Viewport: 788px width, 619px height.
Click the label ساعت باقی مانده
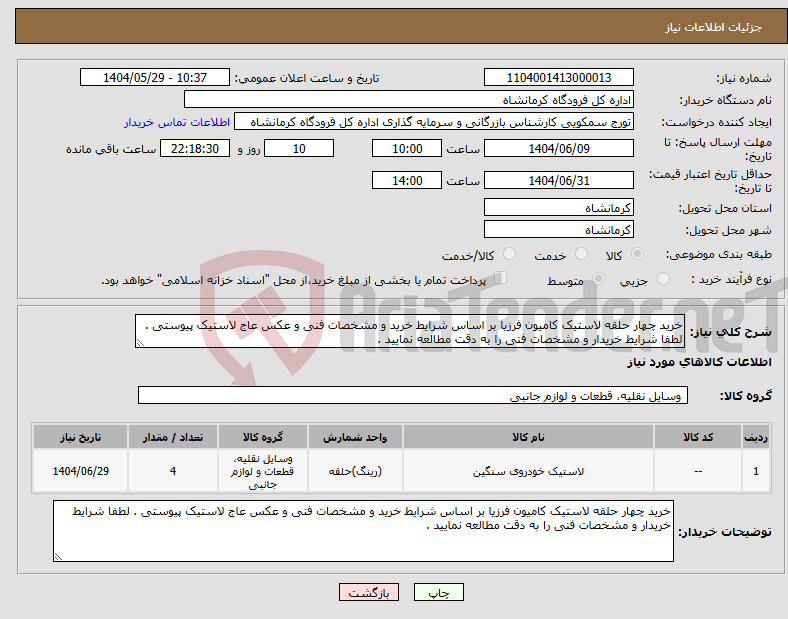point(111,149)
